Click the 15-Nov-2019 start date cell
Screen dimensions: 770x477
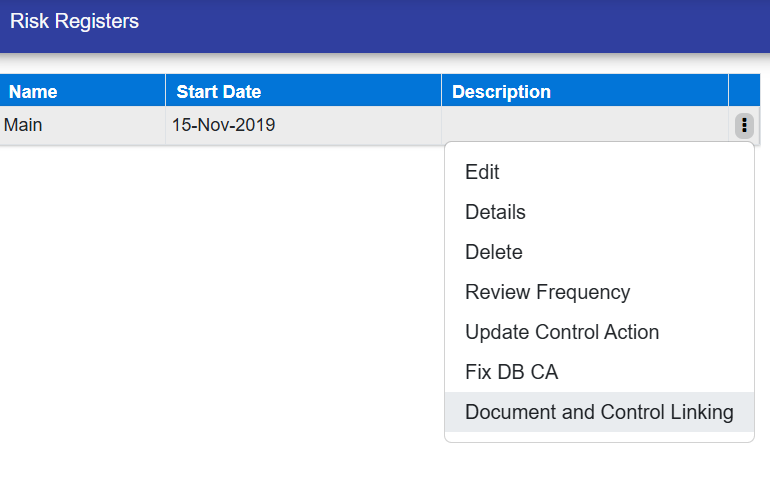coord(223,126)
